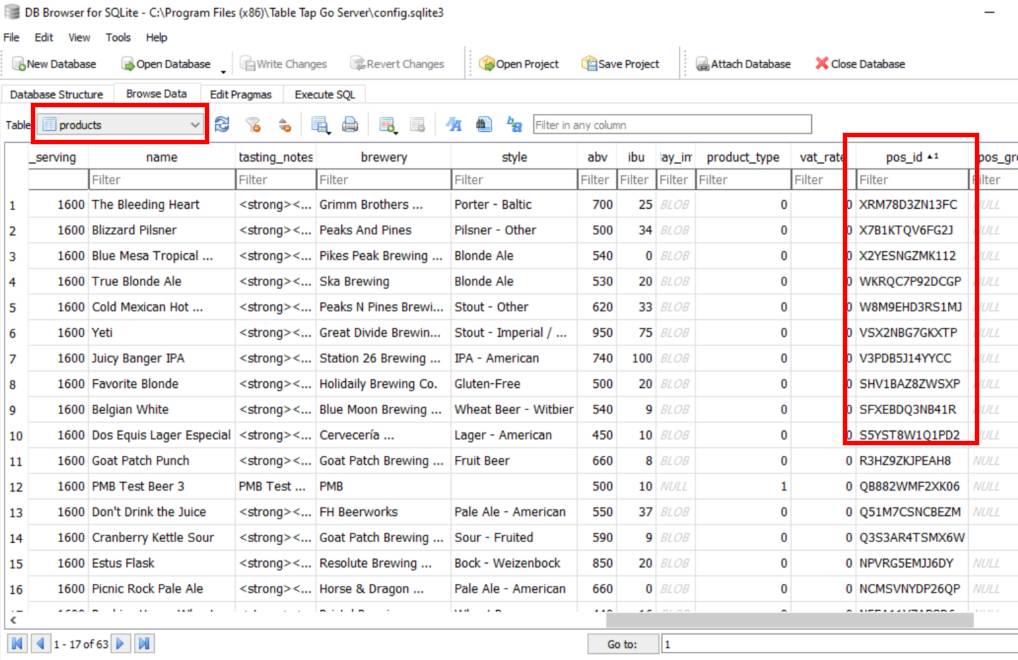Switch to Edit Pragmas tab
The image size is (1018, 660).
pos(241,94)
